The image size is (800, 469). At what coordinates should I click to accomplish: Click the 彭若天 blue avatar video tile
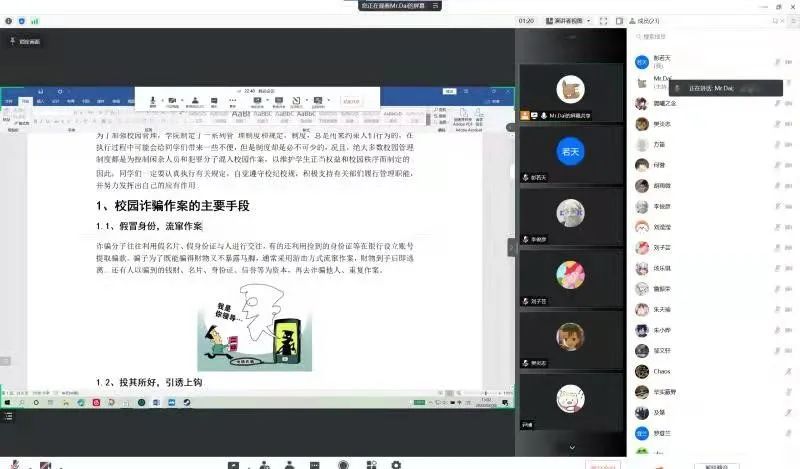coord(570,153)
